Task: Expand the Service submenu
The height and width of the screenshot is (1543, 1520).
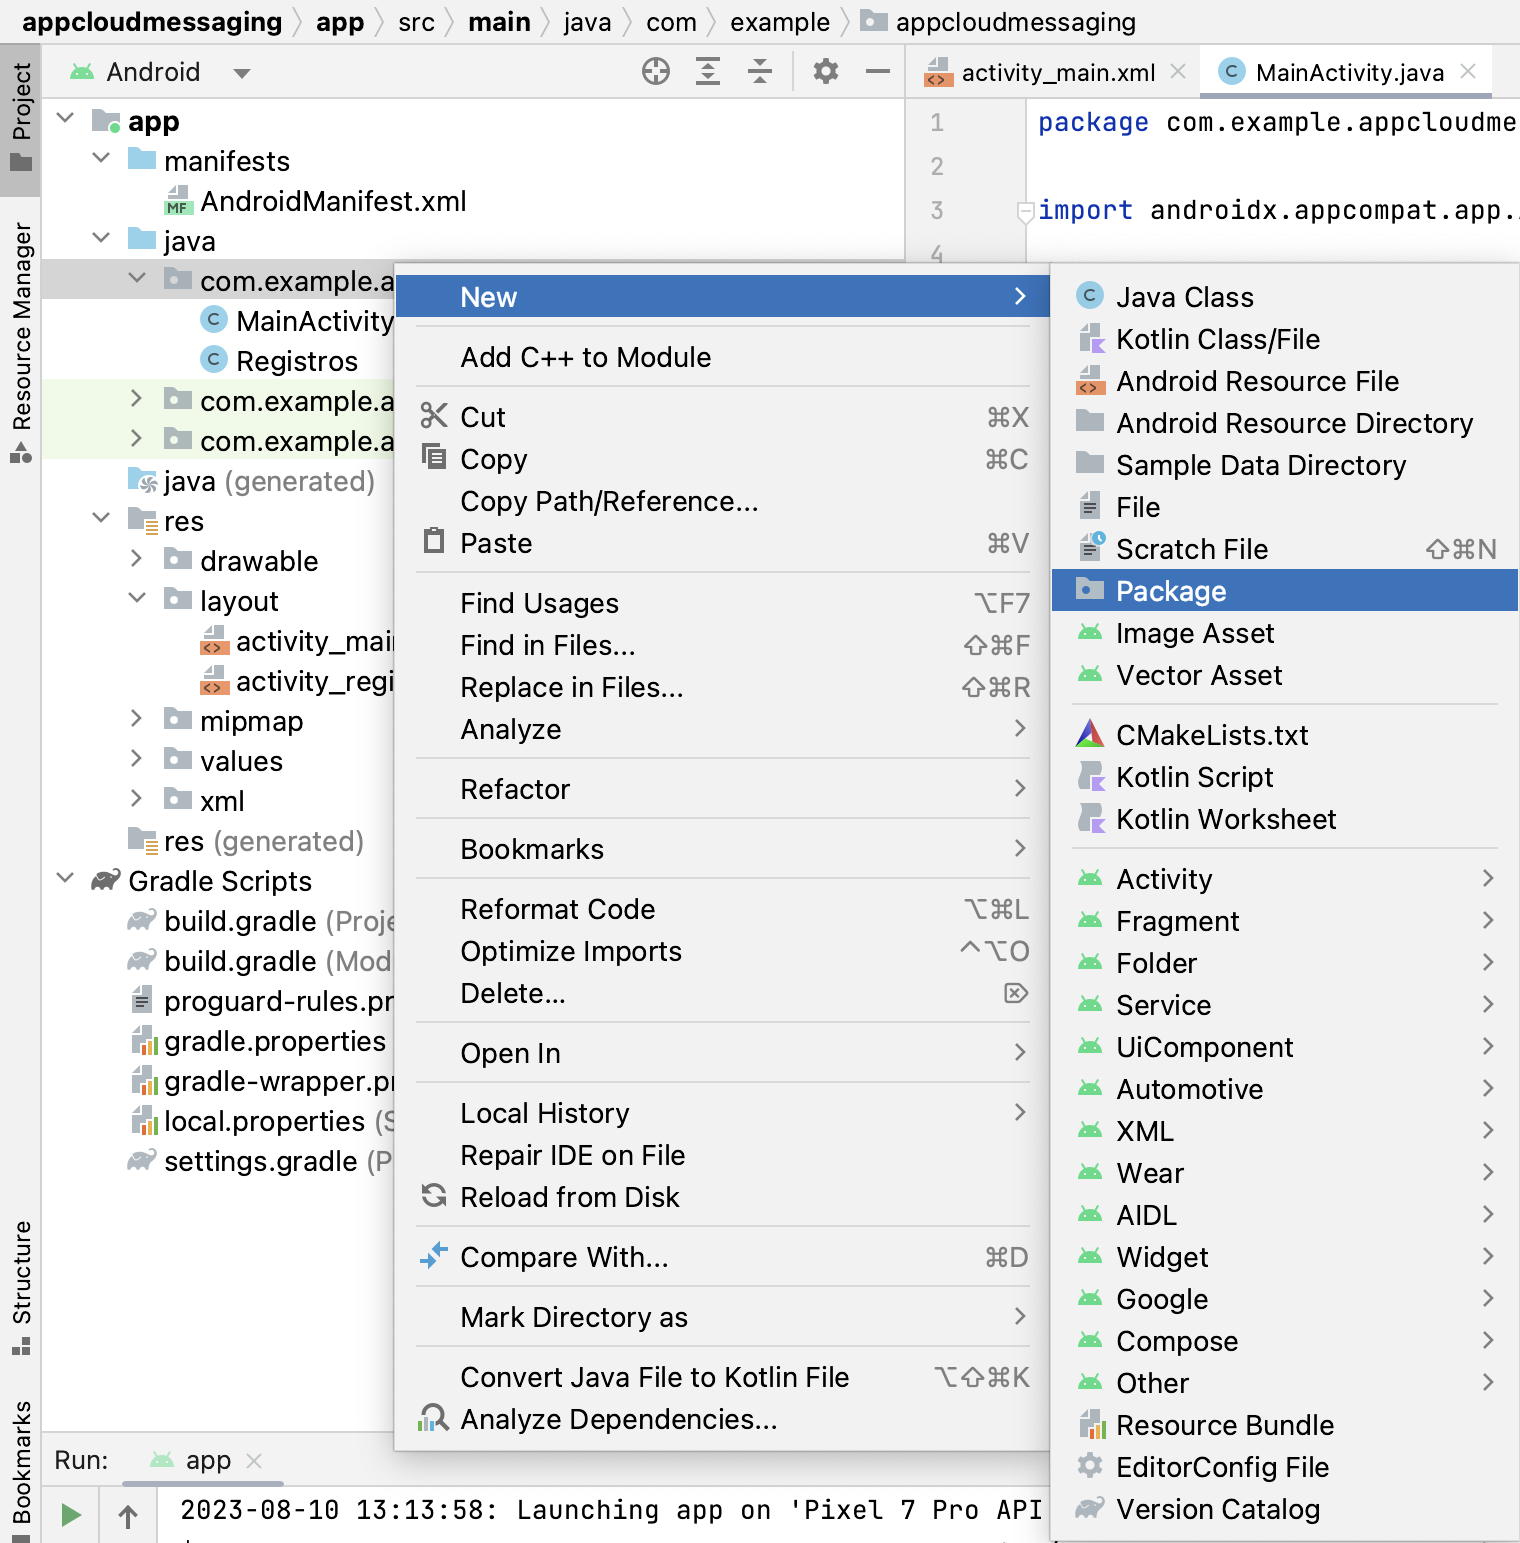Action: pyautogui.click(x=1285, y=1005)
